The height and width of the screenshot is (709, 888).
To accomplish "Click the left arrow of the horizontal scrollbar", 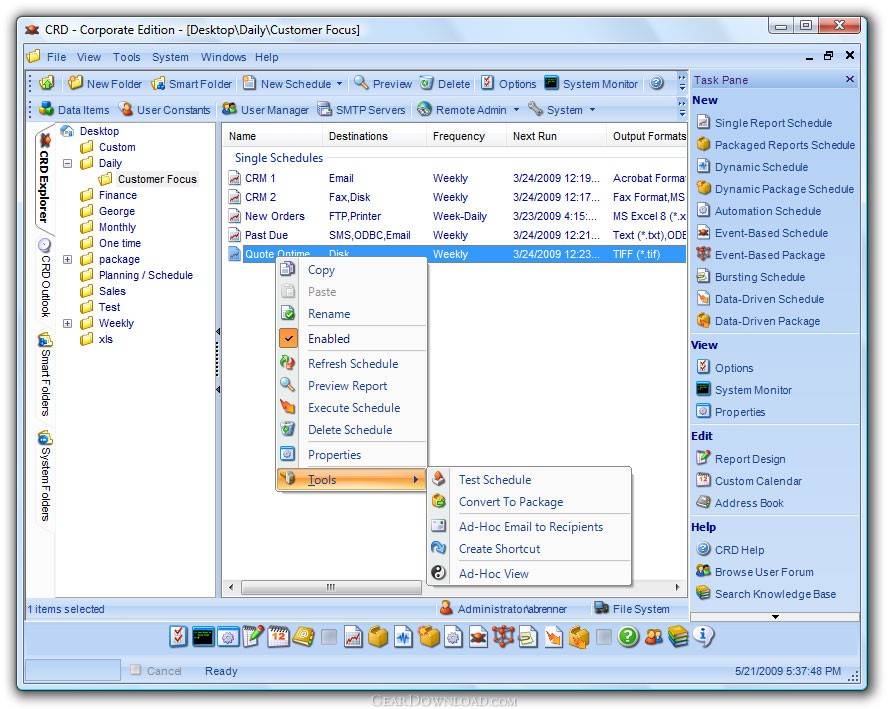I will tap(231, 587).
